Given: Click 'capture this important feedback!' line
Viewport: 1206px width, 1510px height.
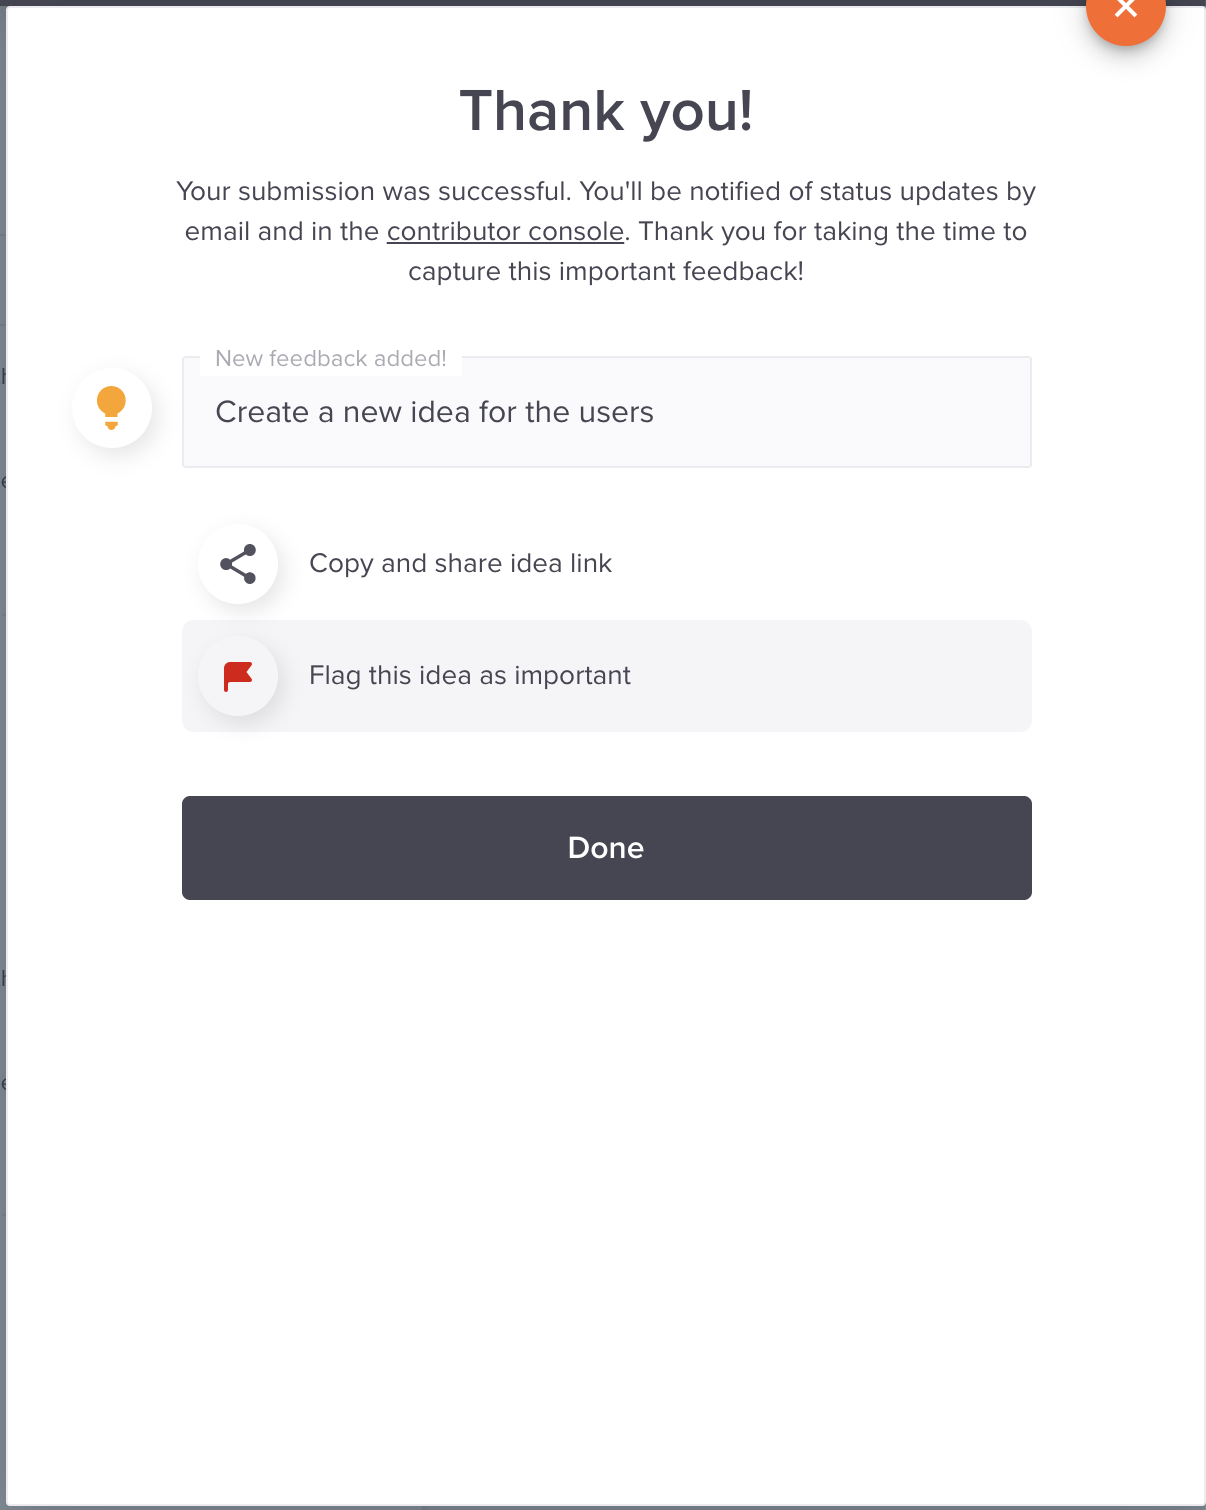Looking at the screenshot, I should (x=606, y=271).
